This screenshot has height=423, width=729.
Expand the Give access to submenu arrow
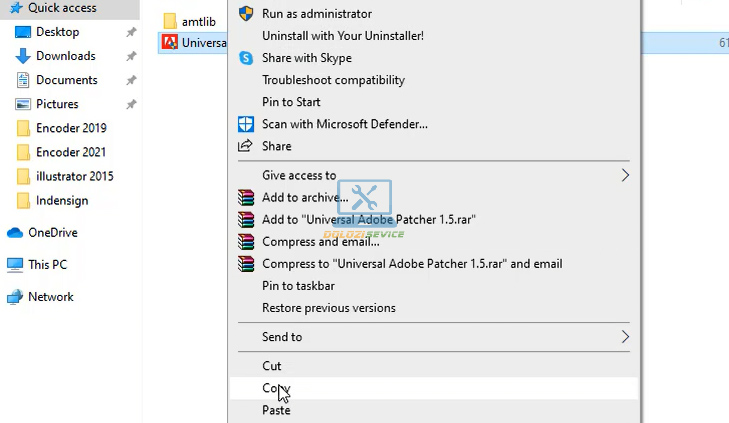[x=626, y=175]
